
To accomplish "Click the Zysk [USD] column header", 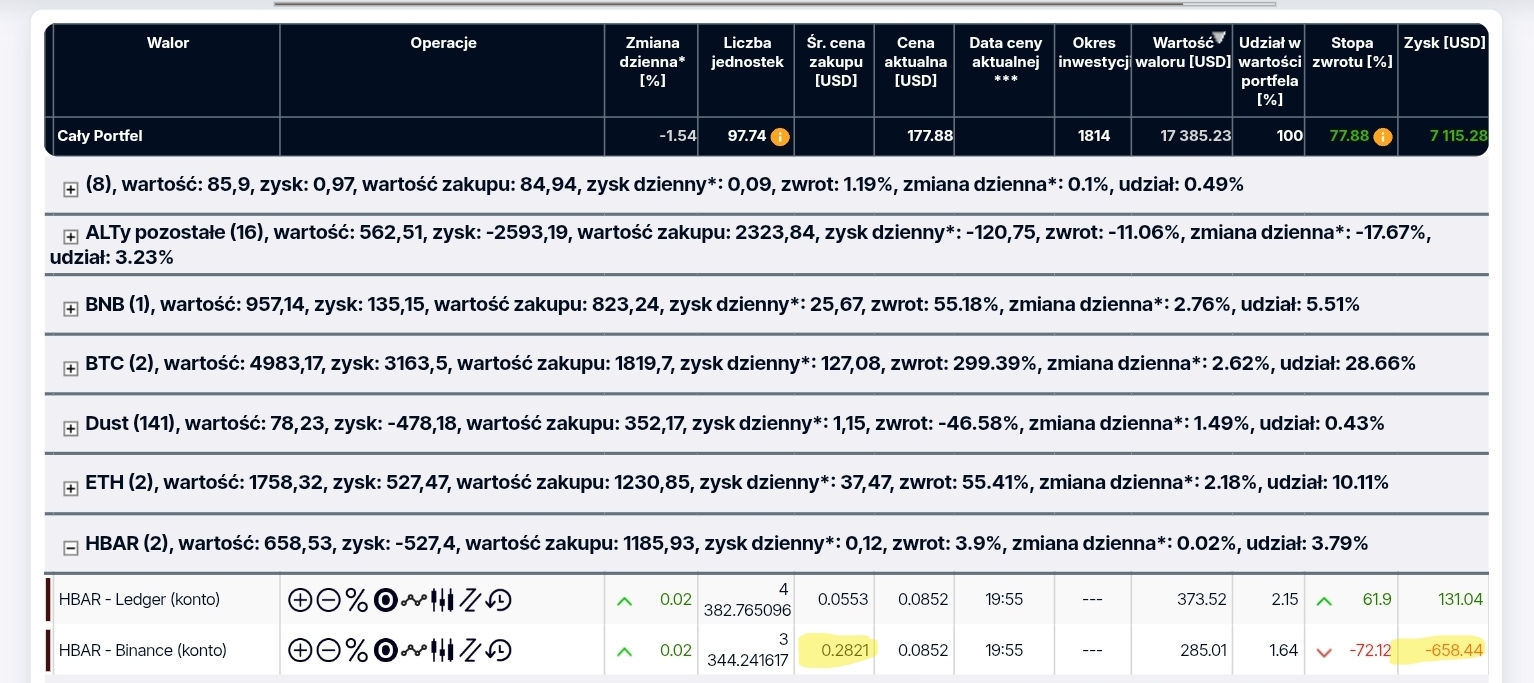I will (1443, 43).
